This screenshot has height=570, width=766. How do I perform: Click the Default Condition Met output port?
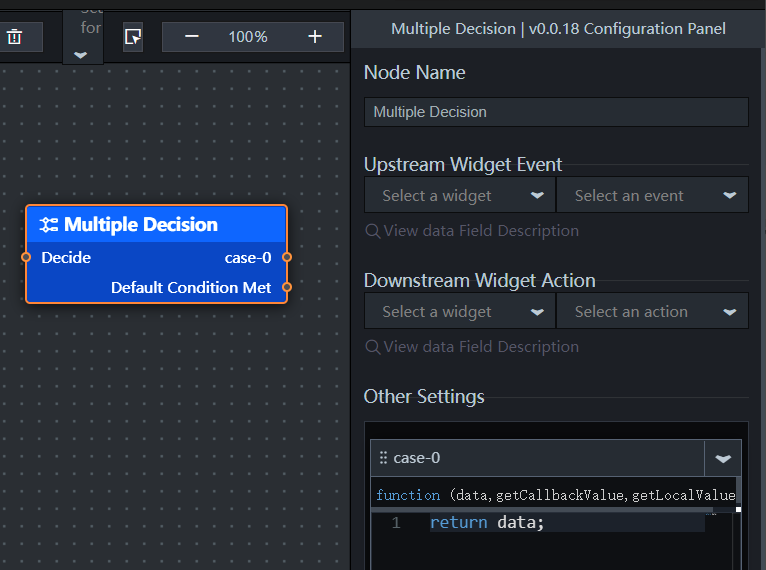tap(287, 287)
